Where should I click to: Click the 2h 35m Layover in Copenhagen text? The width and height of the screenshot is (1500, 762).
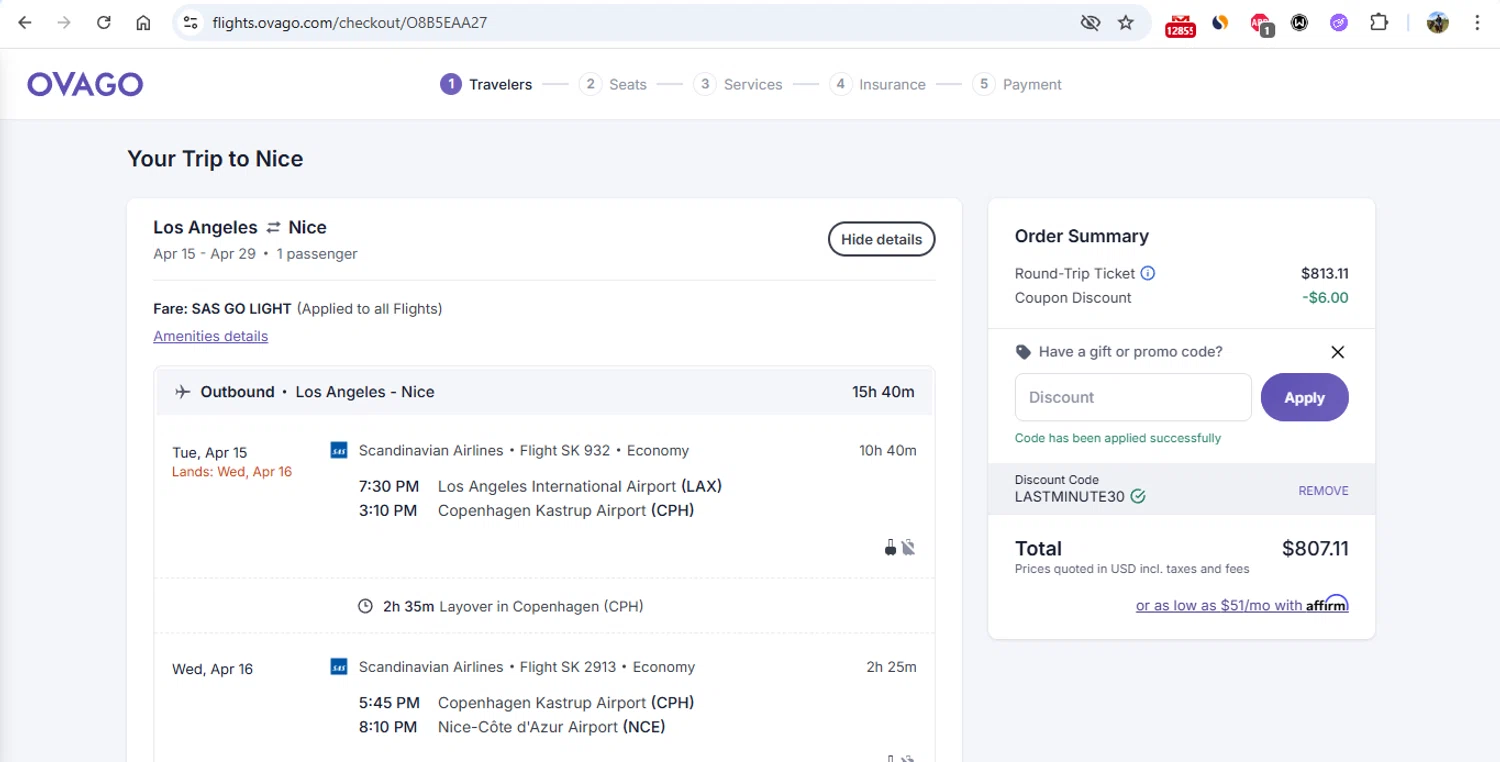coord(513,606)
